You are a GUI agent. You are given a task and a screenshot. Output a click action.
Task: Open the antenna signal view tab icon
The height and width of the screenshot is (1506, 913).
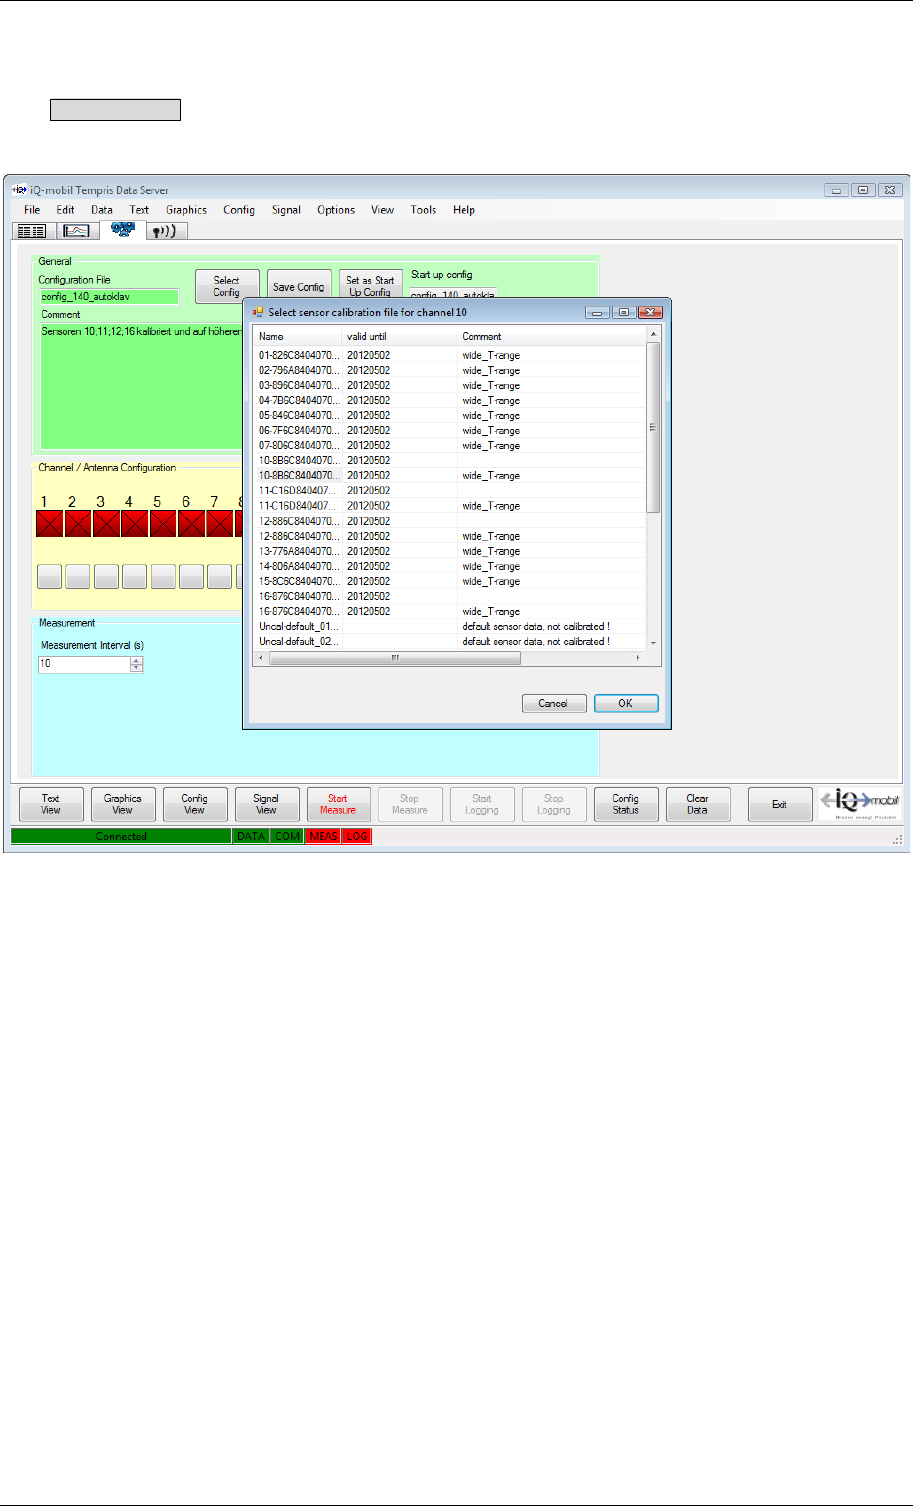(167, 230)
